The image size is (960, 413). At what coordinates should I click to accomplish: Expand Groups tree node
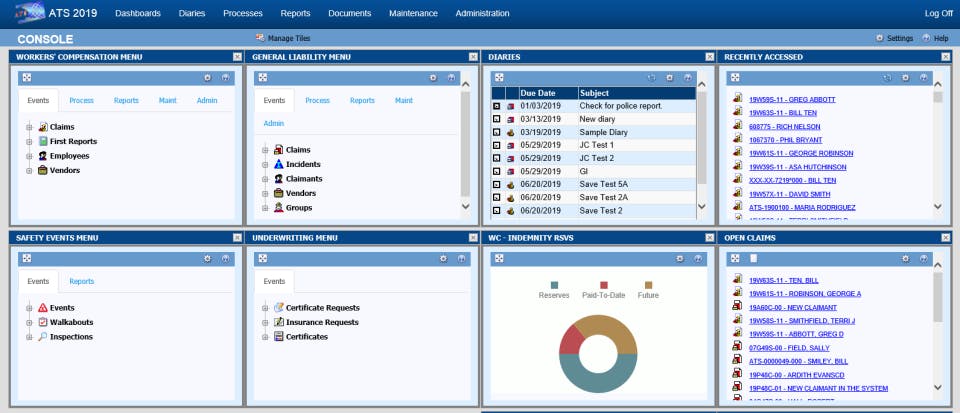(x=265, y=208)
